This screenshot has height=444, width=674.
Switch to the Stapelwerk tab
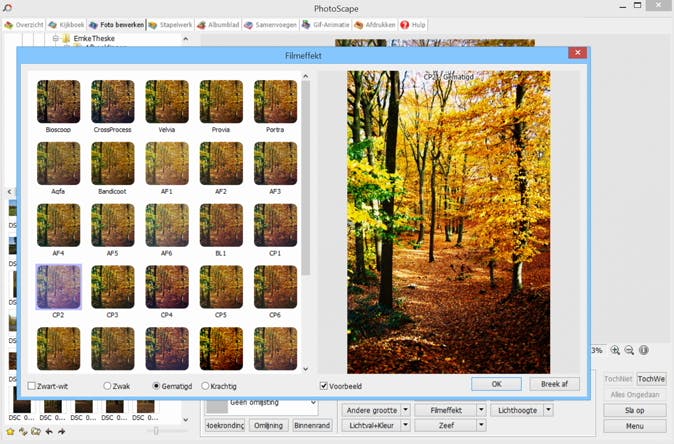[171, 24]
